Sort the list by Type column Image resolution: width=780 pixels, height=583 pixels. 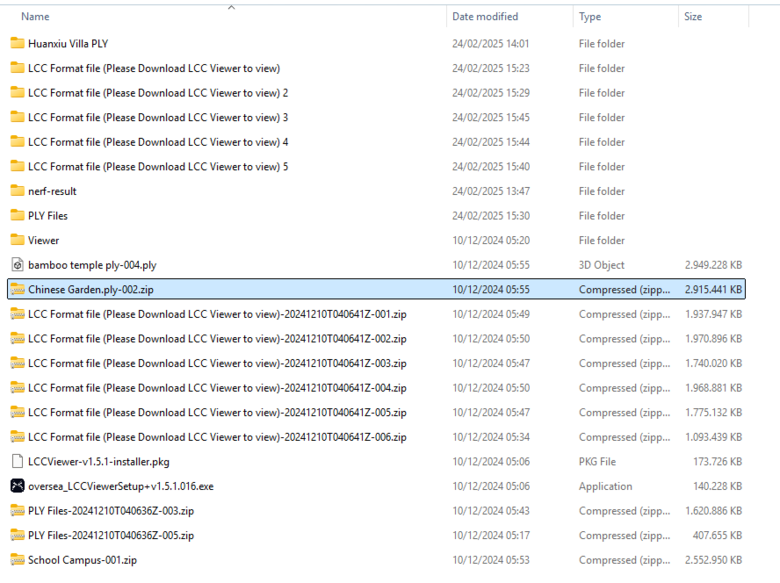coord(590,17)
